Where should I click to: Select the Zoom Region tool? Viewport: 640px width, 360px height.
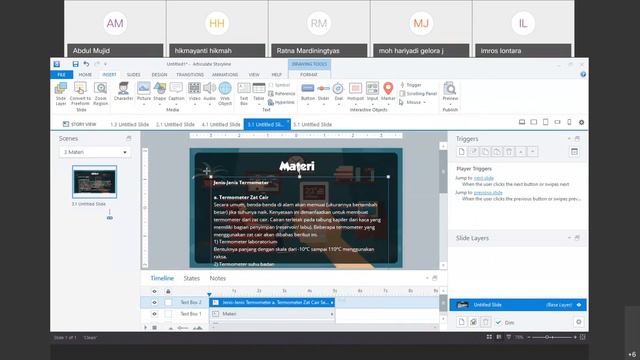tap(100, 93)
